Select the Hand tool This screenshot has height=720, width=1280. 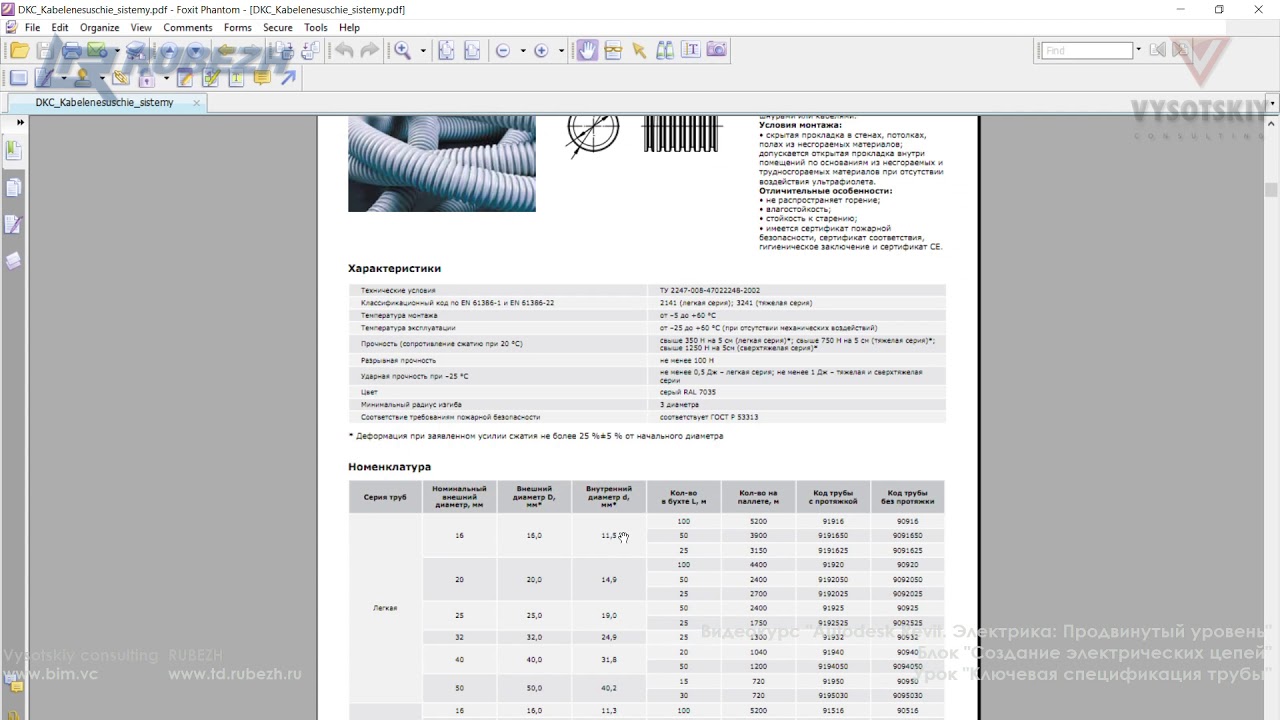click(587, 51)
